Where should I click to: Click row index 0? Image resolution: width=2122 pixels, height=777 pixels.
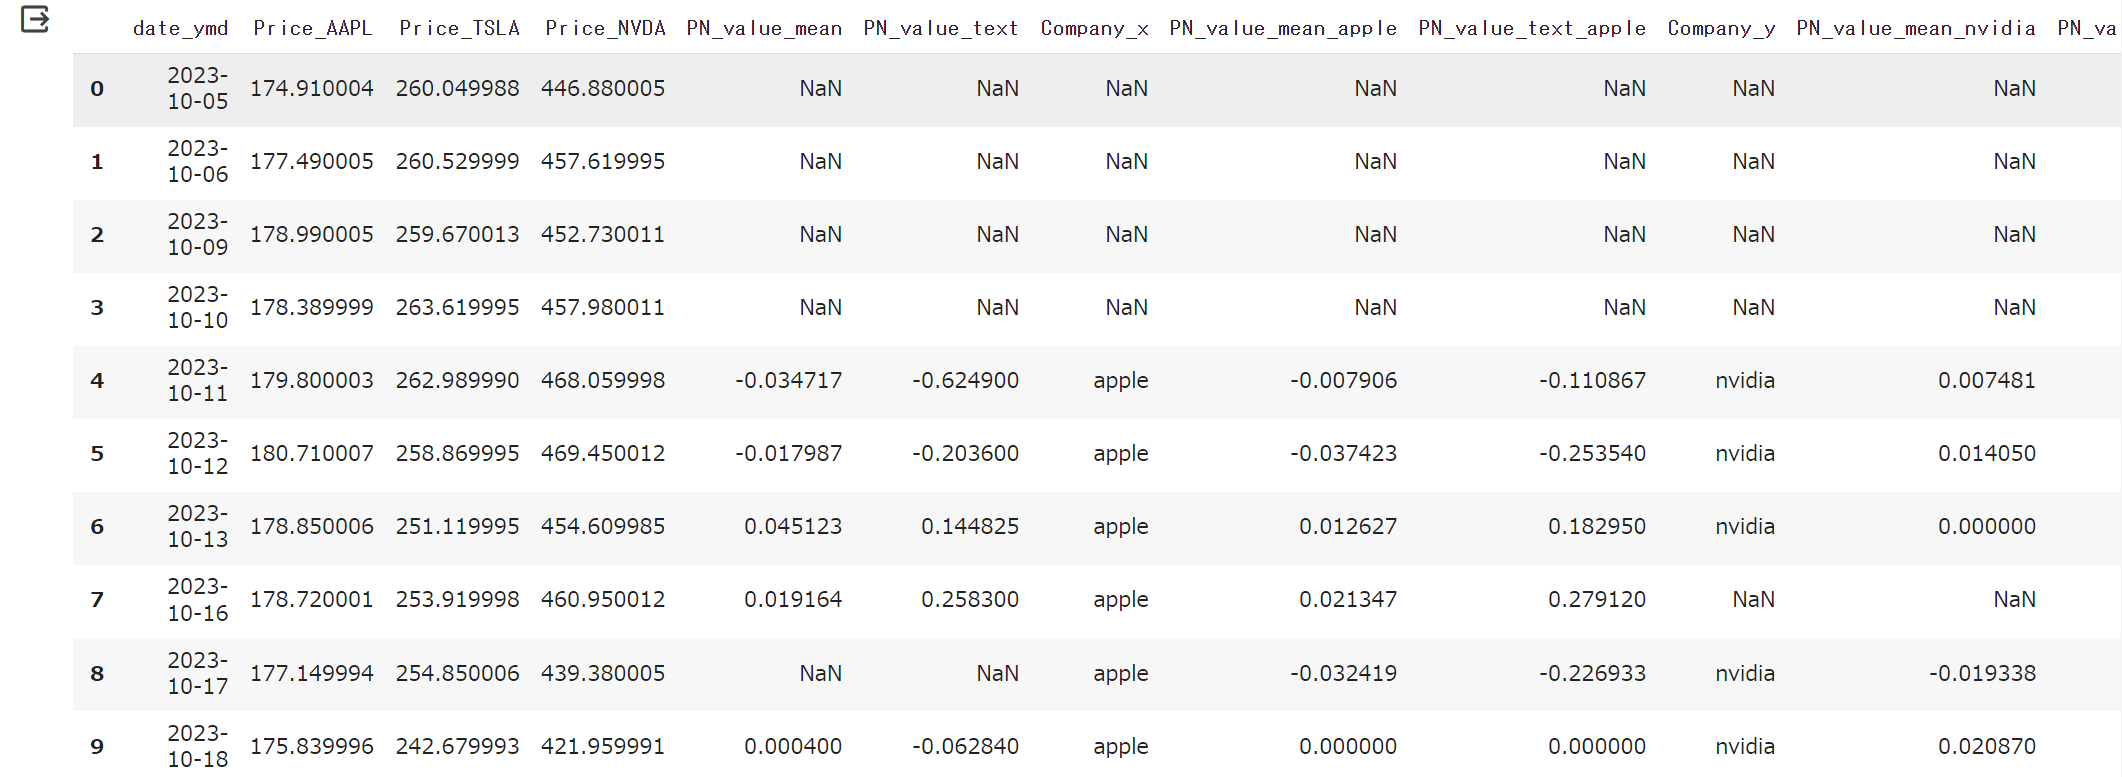click(x=97, y=89)
